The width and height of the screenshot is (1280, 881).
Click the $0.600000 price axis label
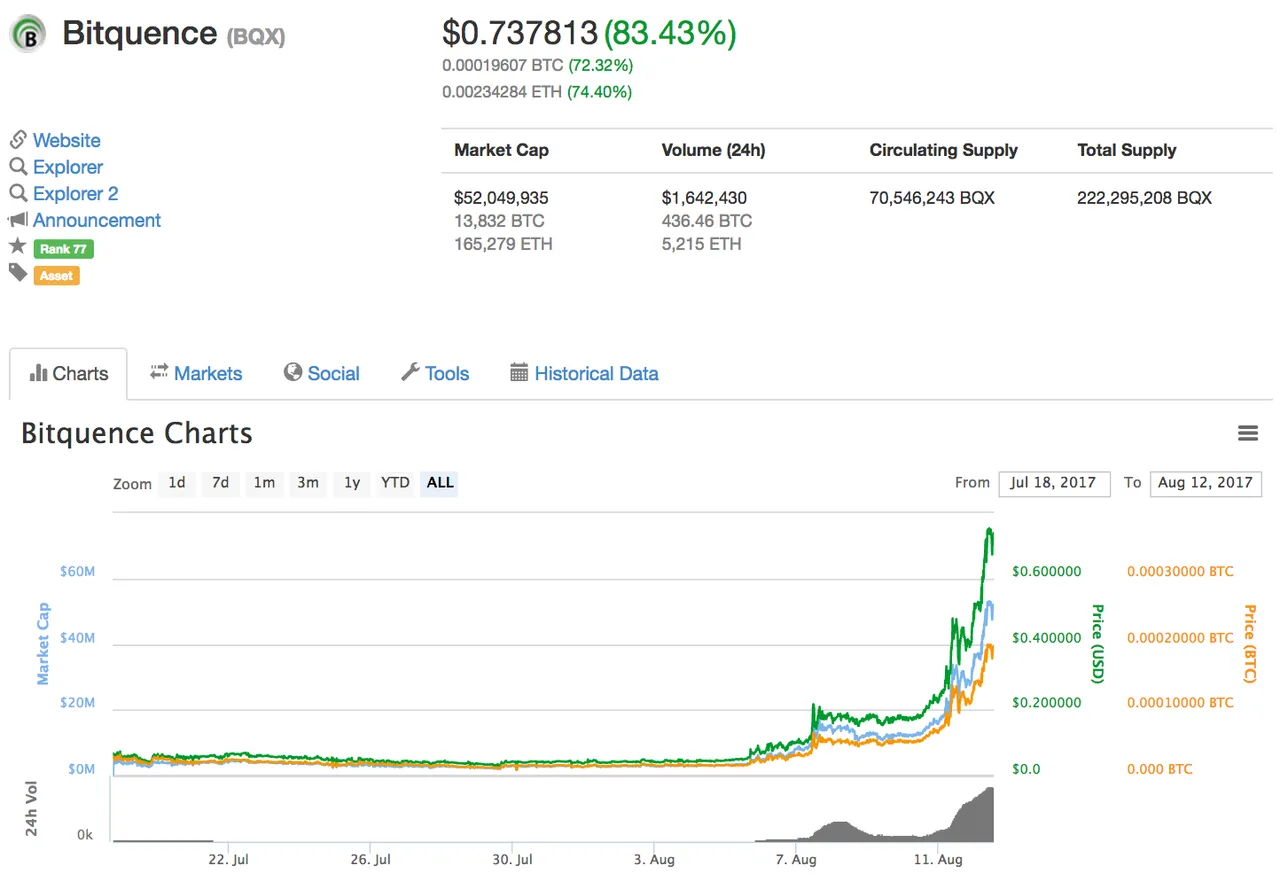pyautogui.click(x=1047, y=572)
